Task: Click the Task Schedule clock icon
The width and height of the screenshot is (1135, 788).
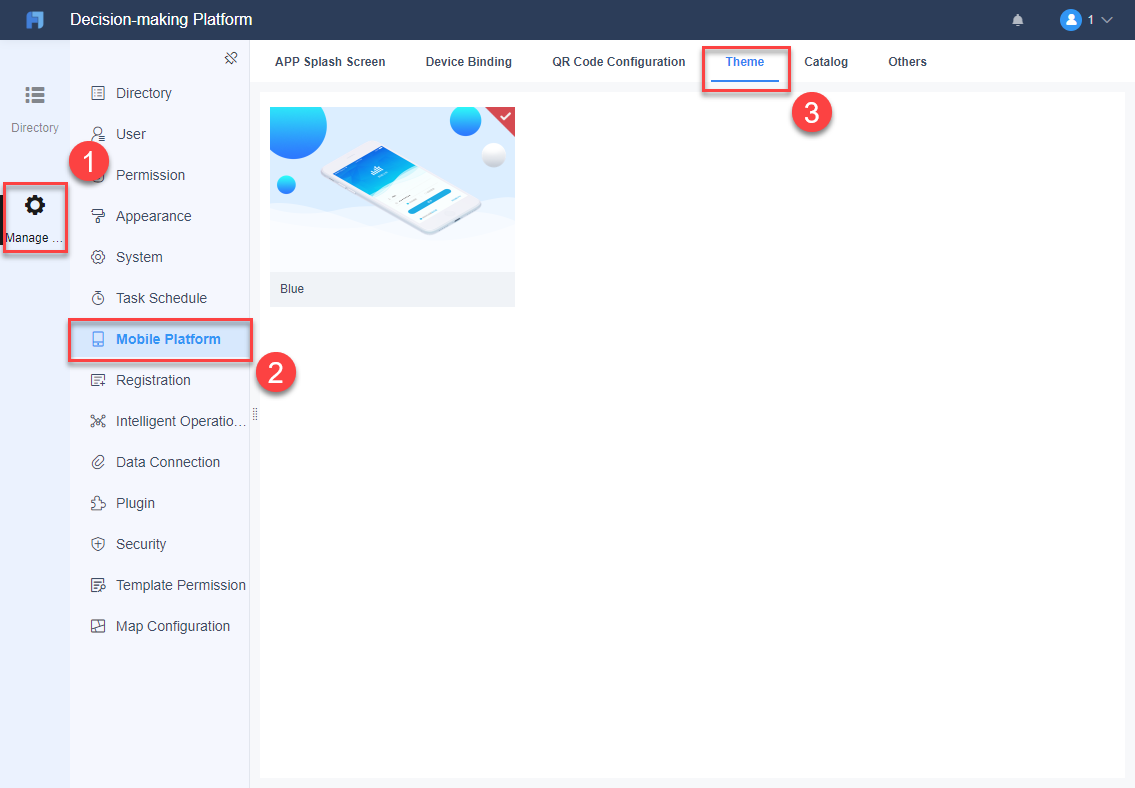Action: (97, 297)
